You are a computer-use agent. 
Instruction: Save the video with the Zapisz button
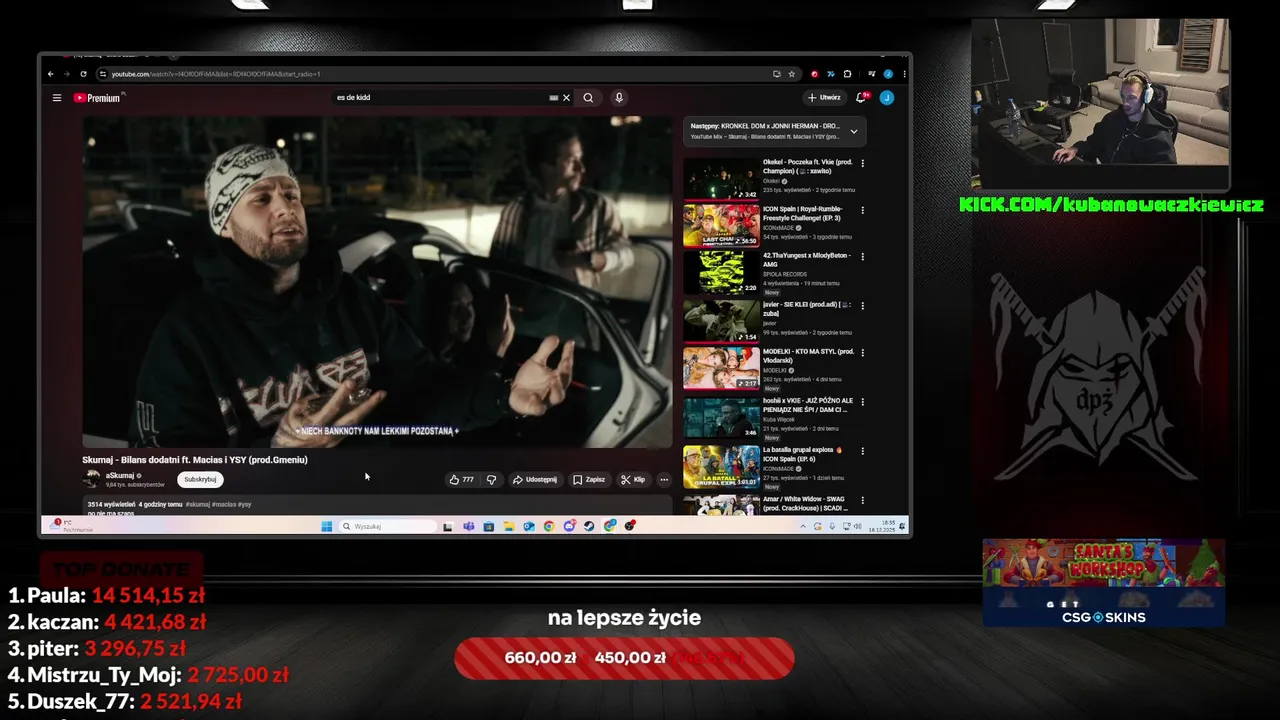[589, 480]
